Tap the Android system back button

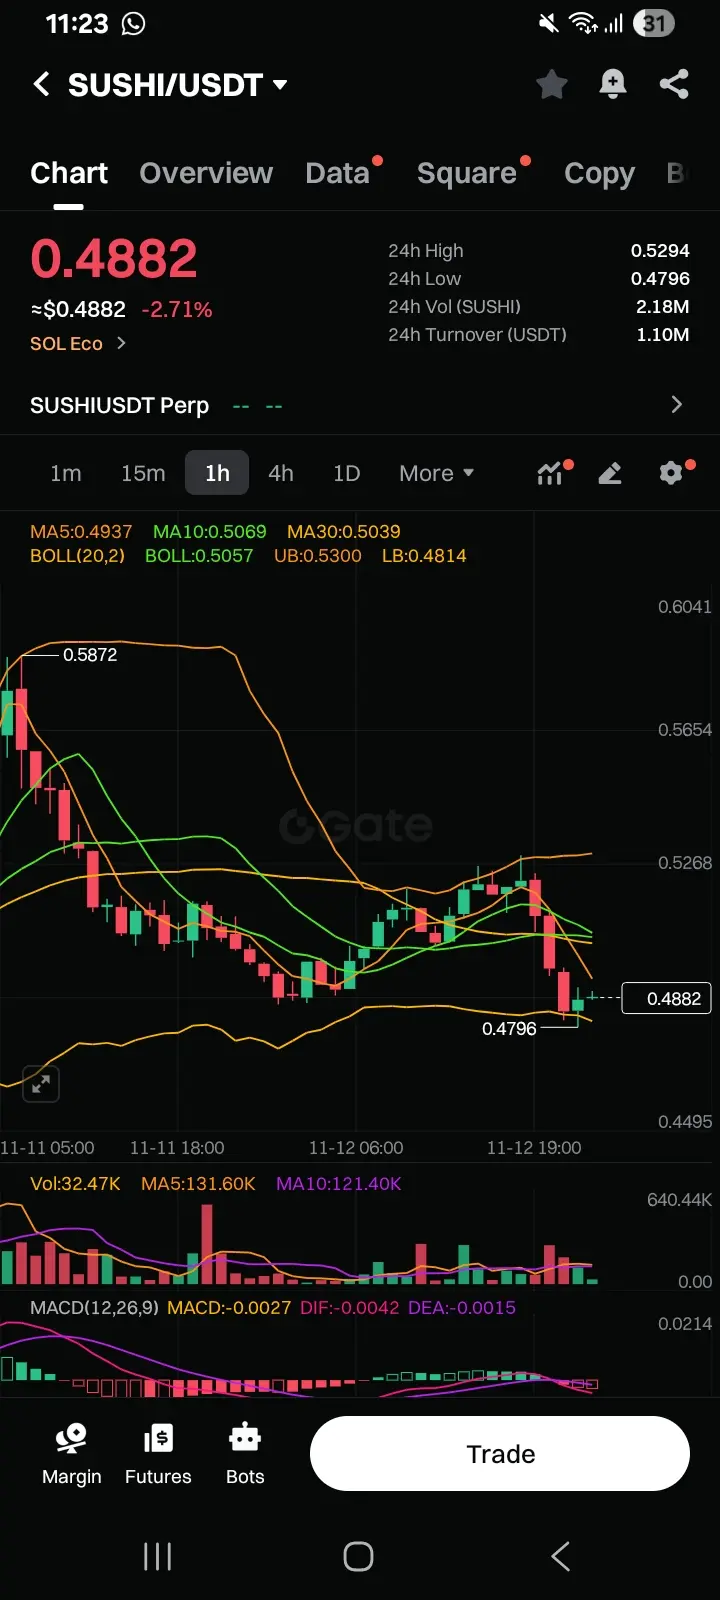click(x=561, y=1556)
